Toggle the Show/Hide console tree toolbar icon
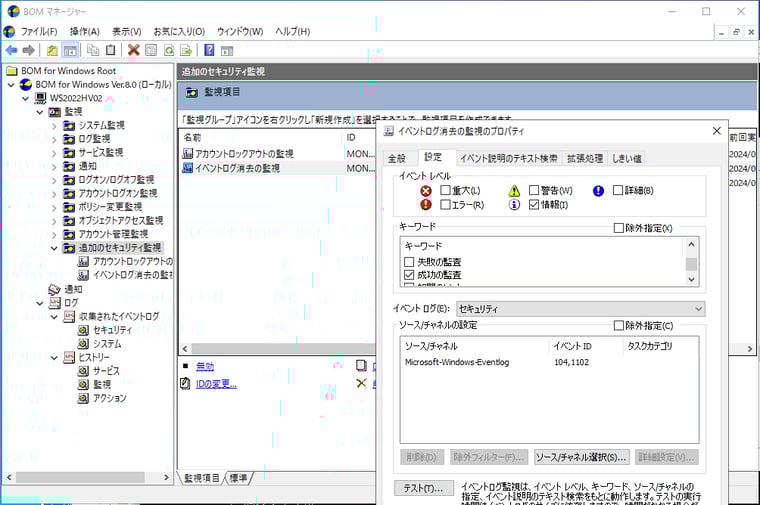Viewport: 760px width, 505px height. (70, 50)
